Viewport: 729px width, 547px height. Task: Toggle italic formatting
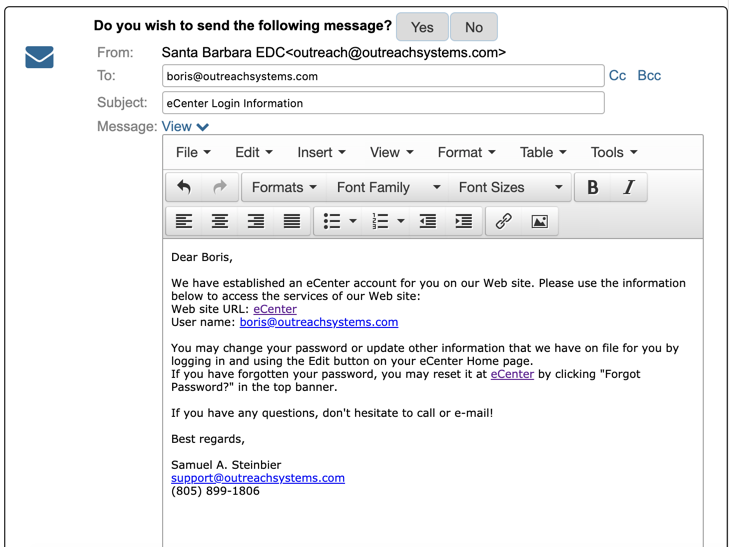point(629,187)
